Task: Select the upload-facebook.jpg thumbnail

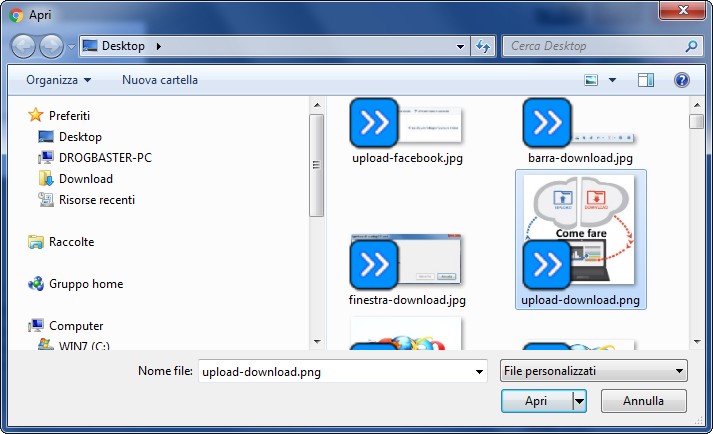Action: [406, 123]
